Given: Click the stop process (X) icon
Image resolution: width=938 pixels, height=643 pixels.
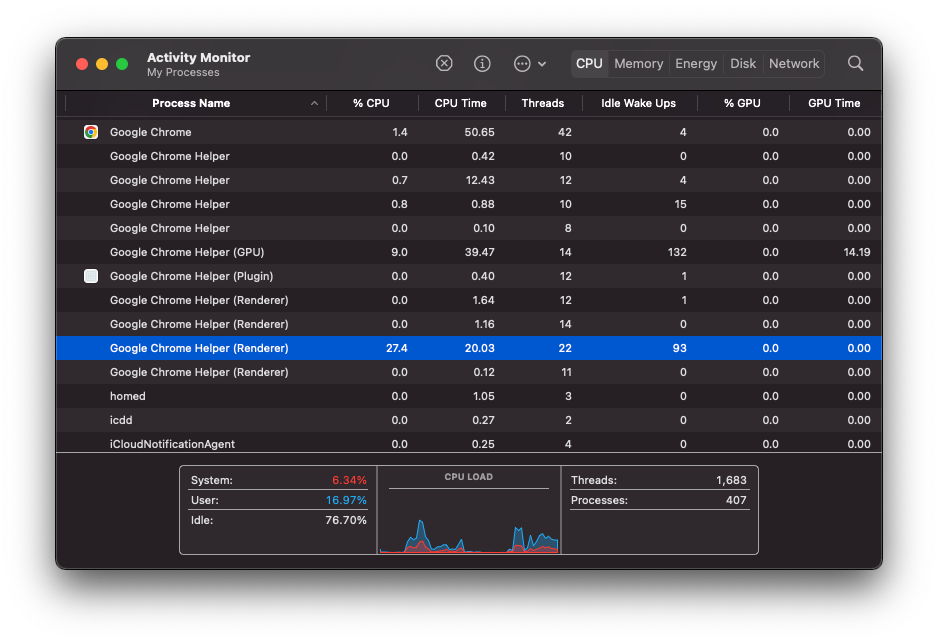Looking at the screenshot, I should tap(444, 63).
